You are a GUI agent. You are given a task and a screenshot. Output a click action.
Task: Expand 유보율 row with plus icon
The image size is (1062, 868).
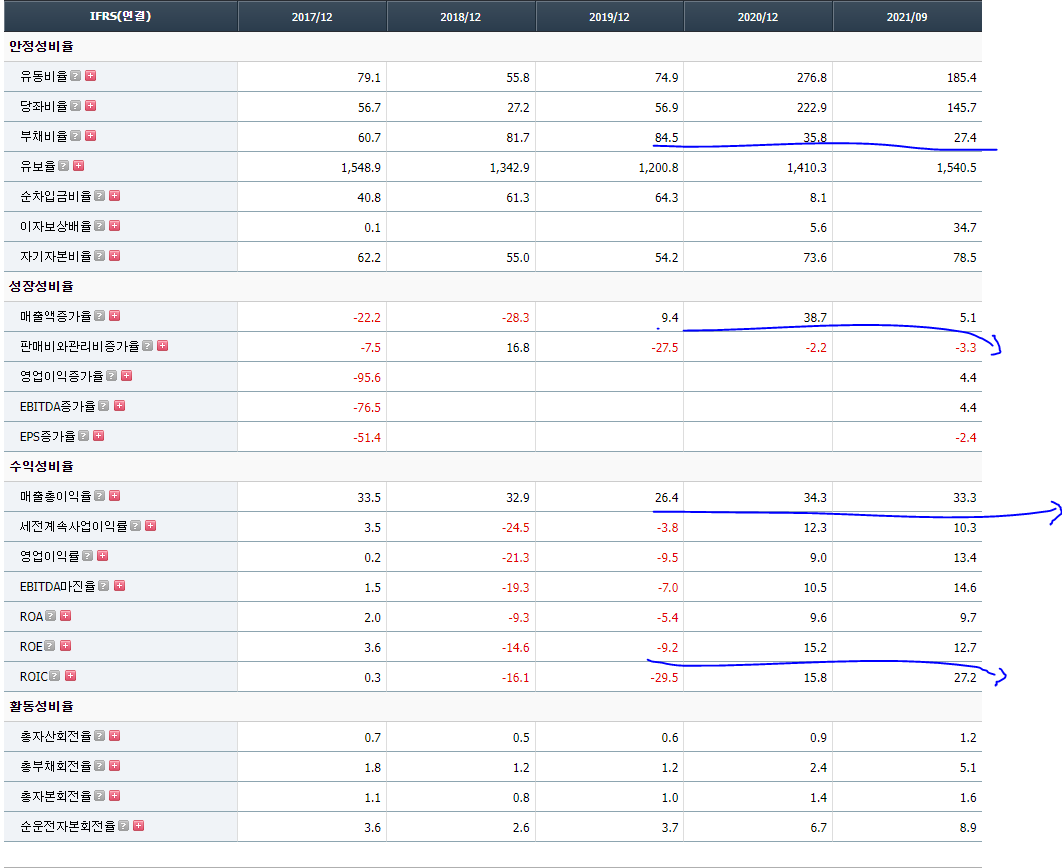pos(79,165)
